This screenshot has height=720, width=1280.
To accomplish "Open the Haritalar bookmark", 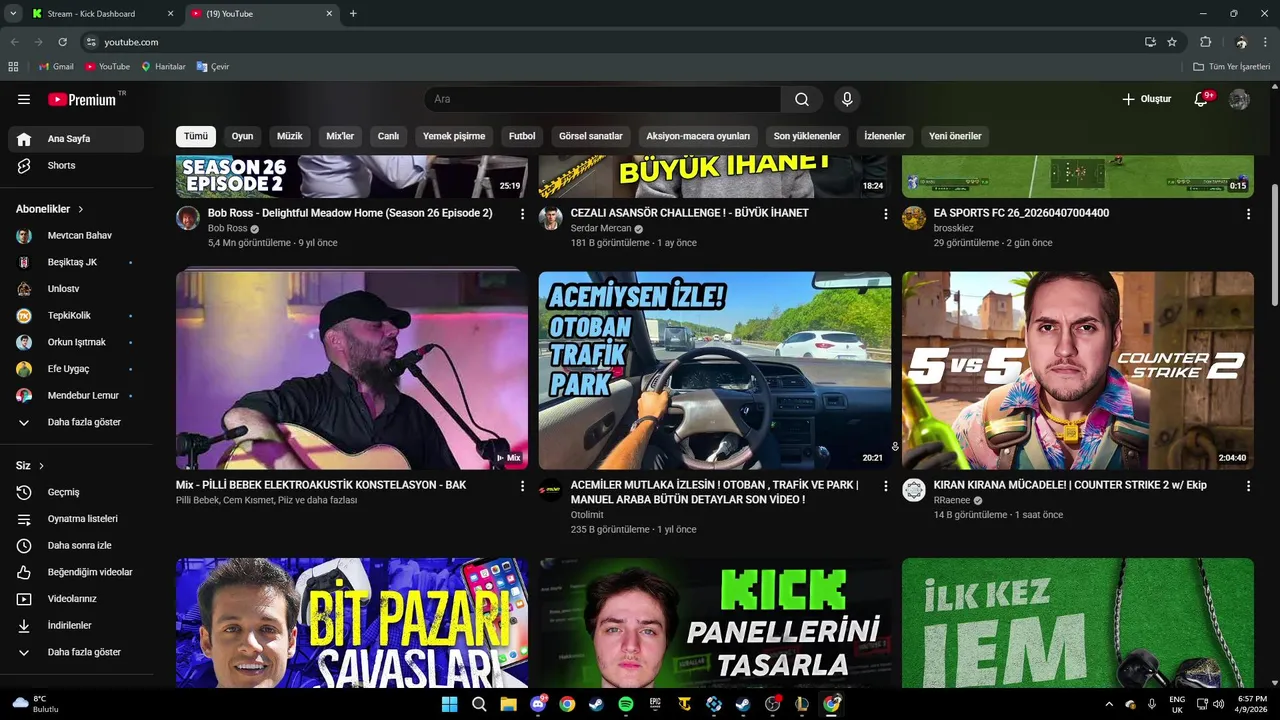I will [x=163, y=67].
